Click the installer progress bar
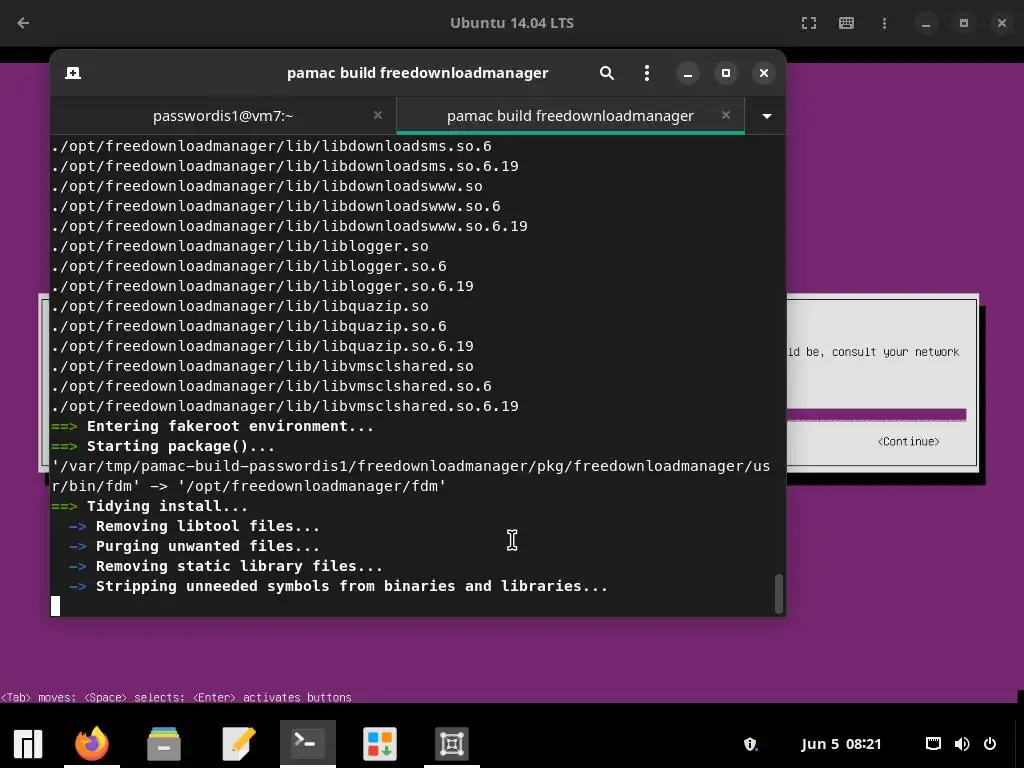This screenshot has height=768, width=1024. coord(876,415)
